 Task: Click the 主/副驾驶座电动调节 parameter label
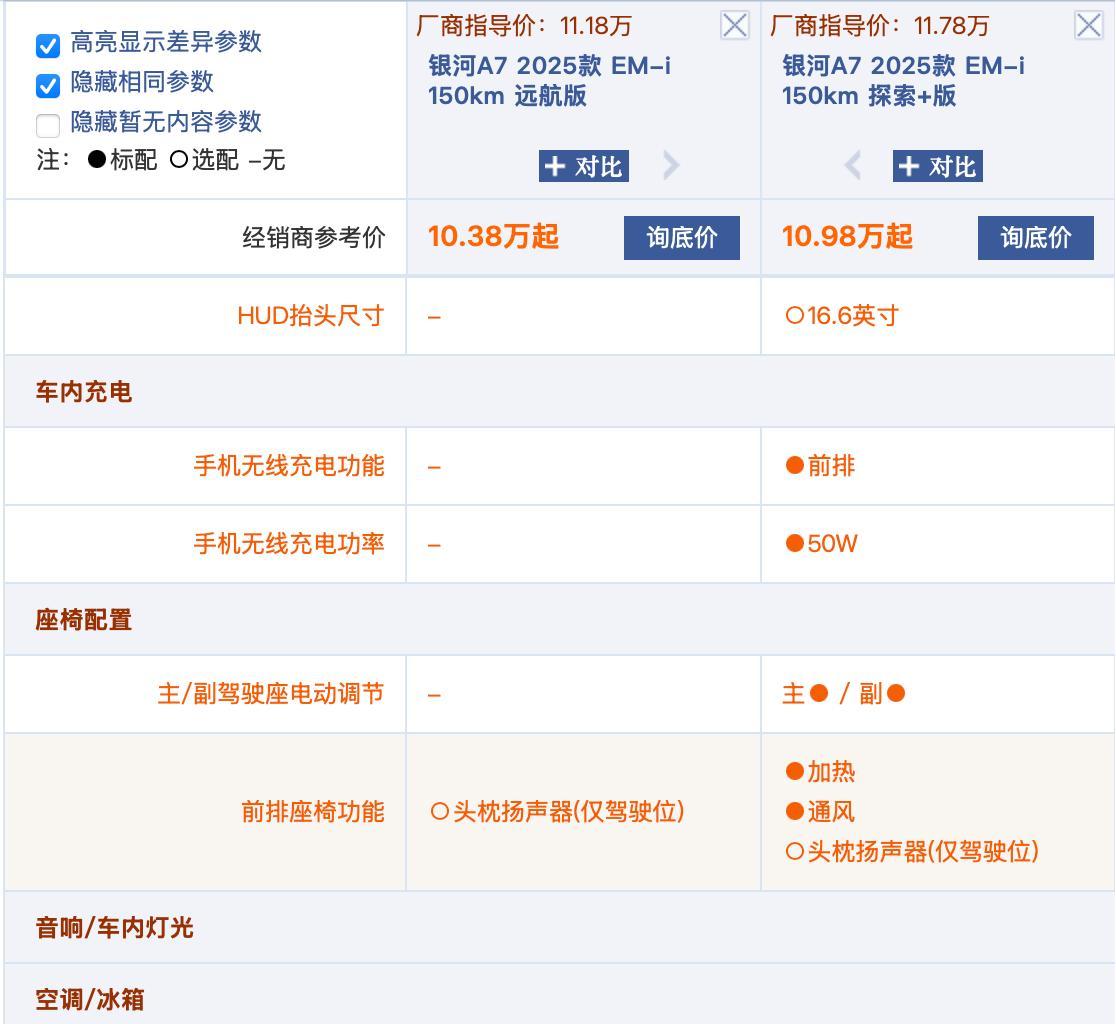point(270,694)
